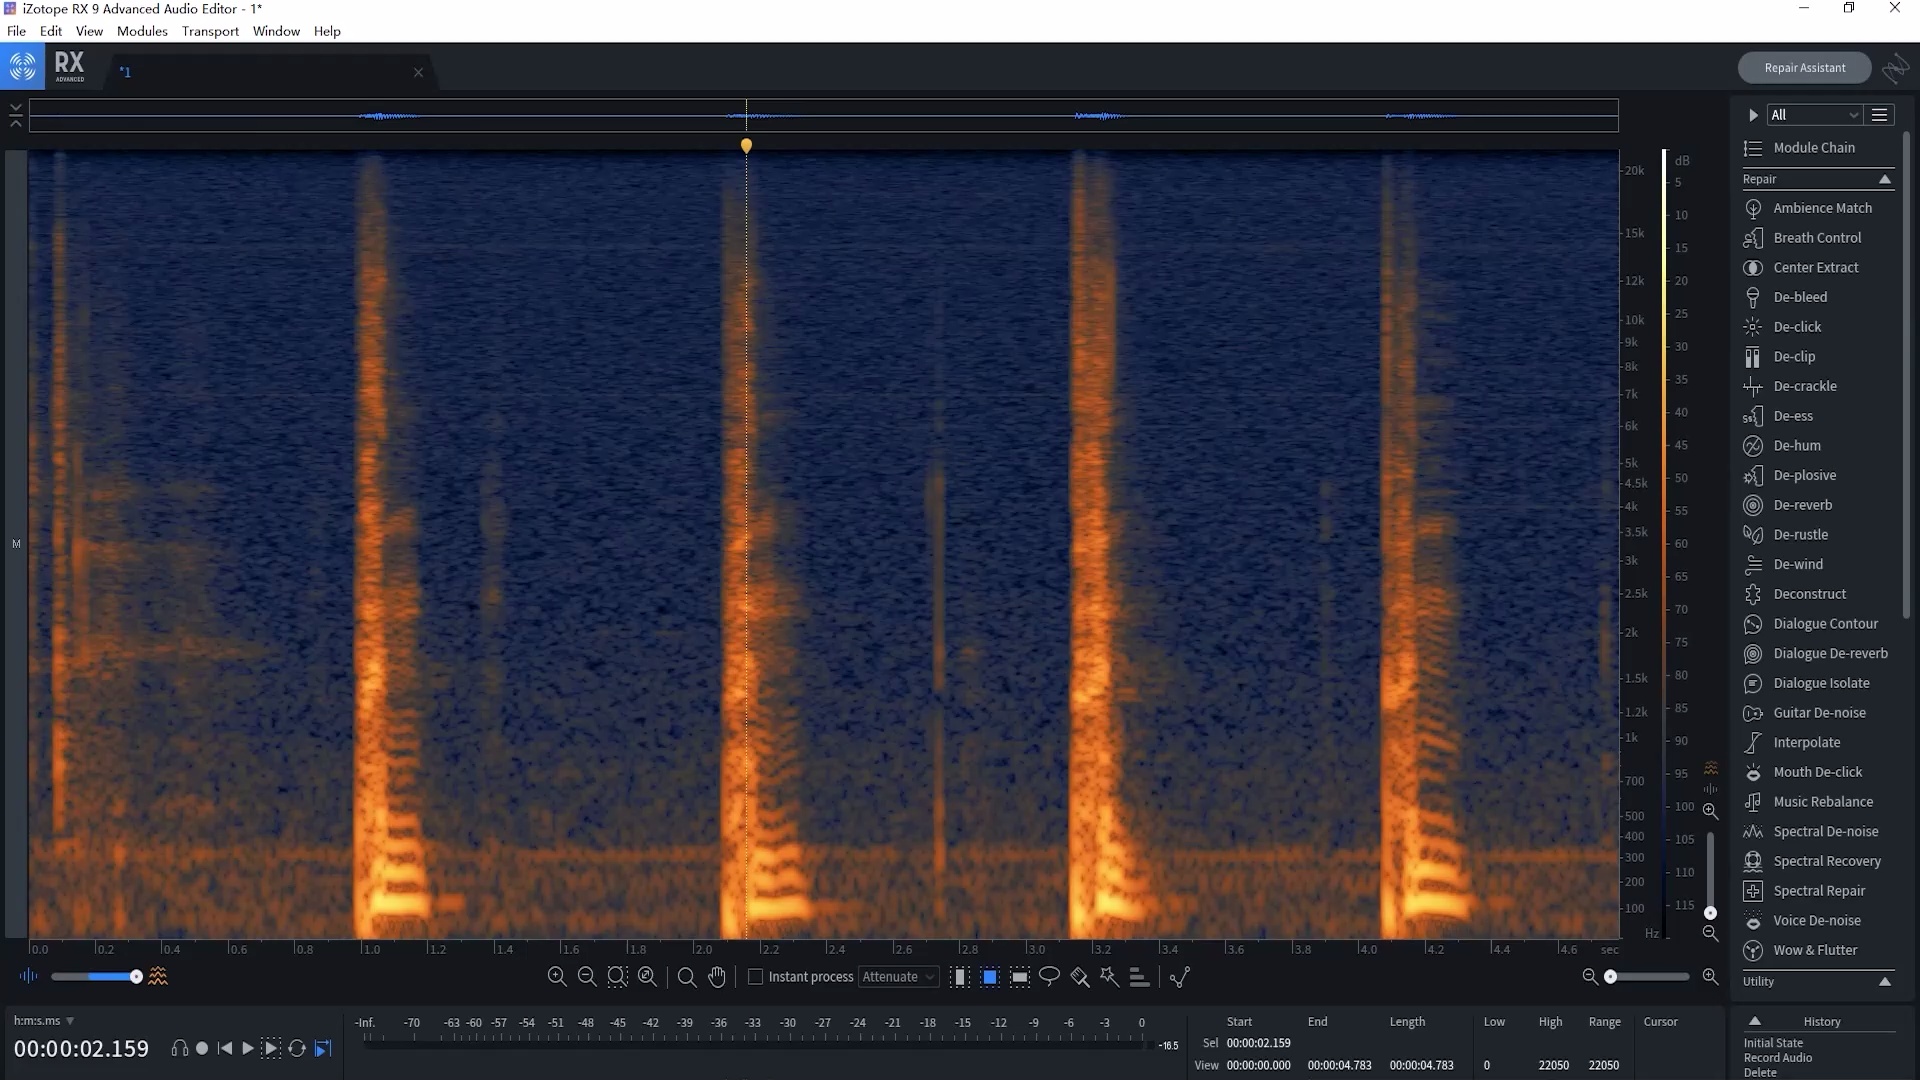Collapse the overview waveform panel
The height and width of the screenshot is (1080, 1920).
click(15, 115)
